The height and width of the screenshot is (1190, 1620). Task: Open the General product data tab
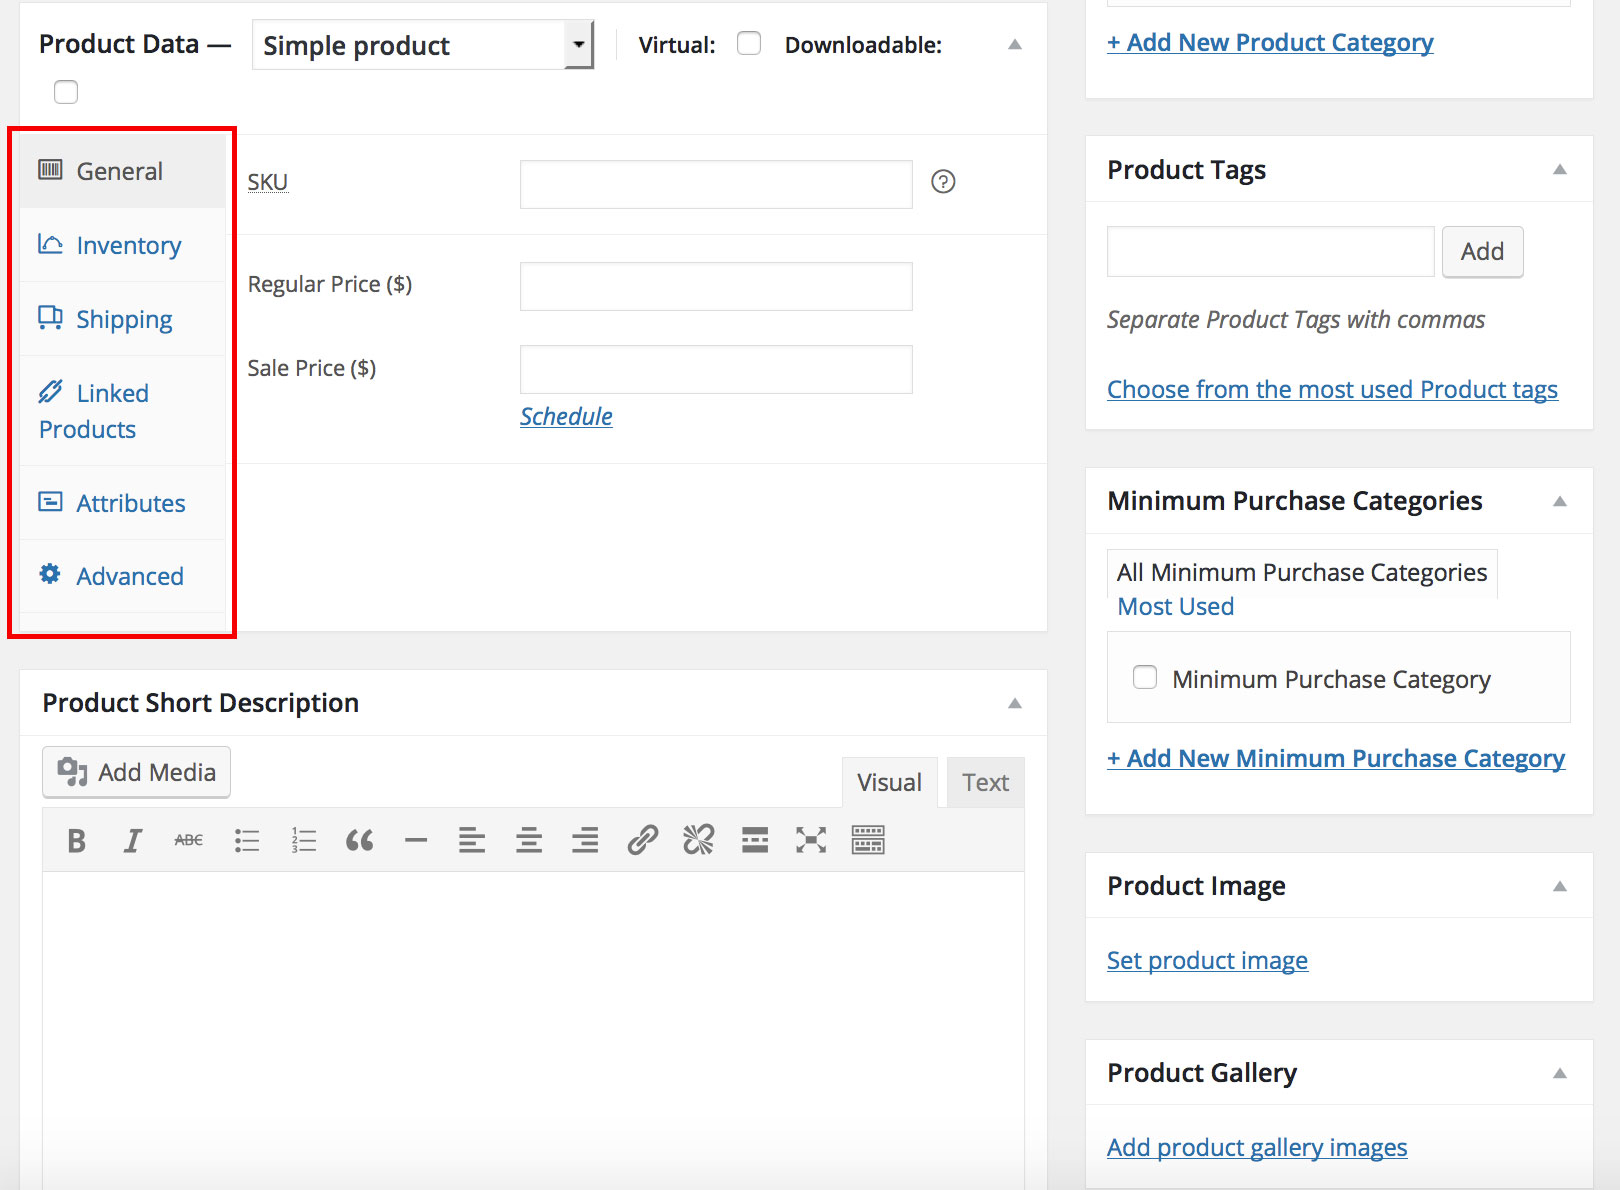(124, 171)
